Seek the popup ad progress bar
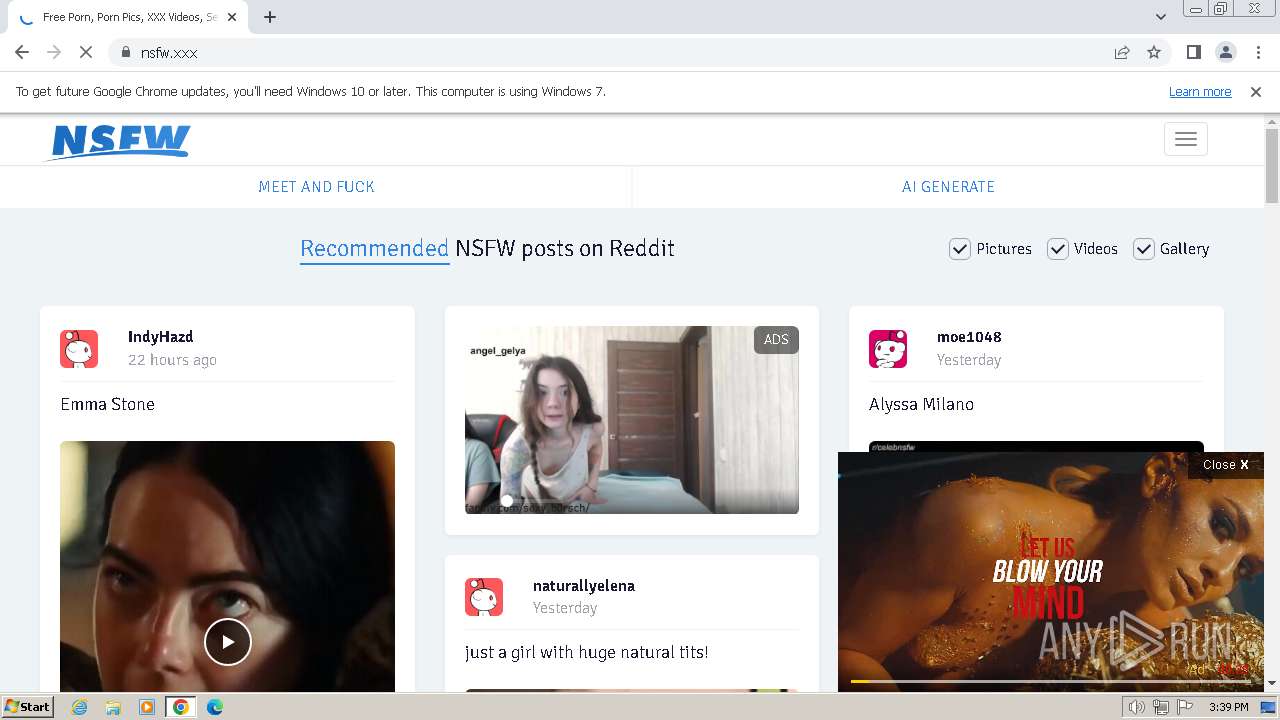This screenshot has height=720, width=1280. pos(1050,682)
